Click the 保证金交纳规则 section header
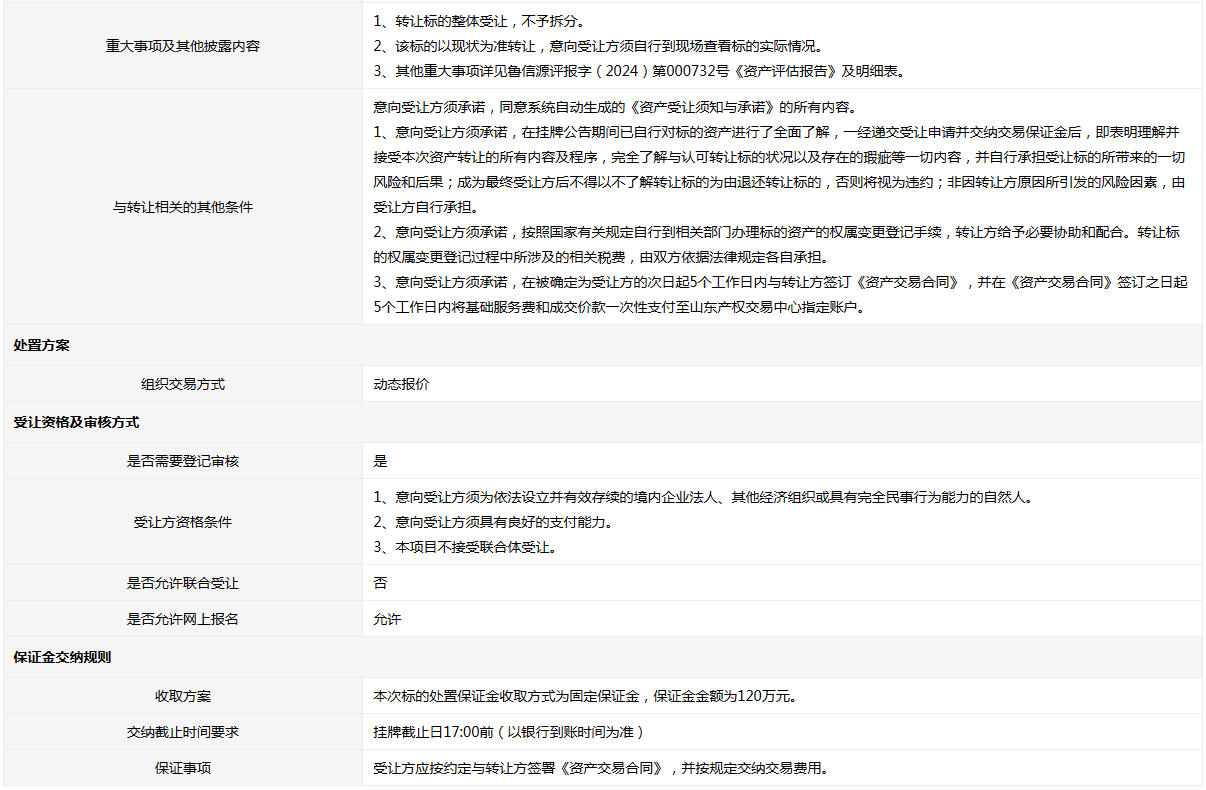1206x790 pixels. click(x=62, y=658)
